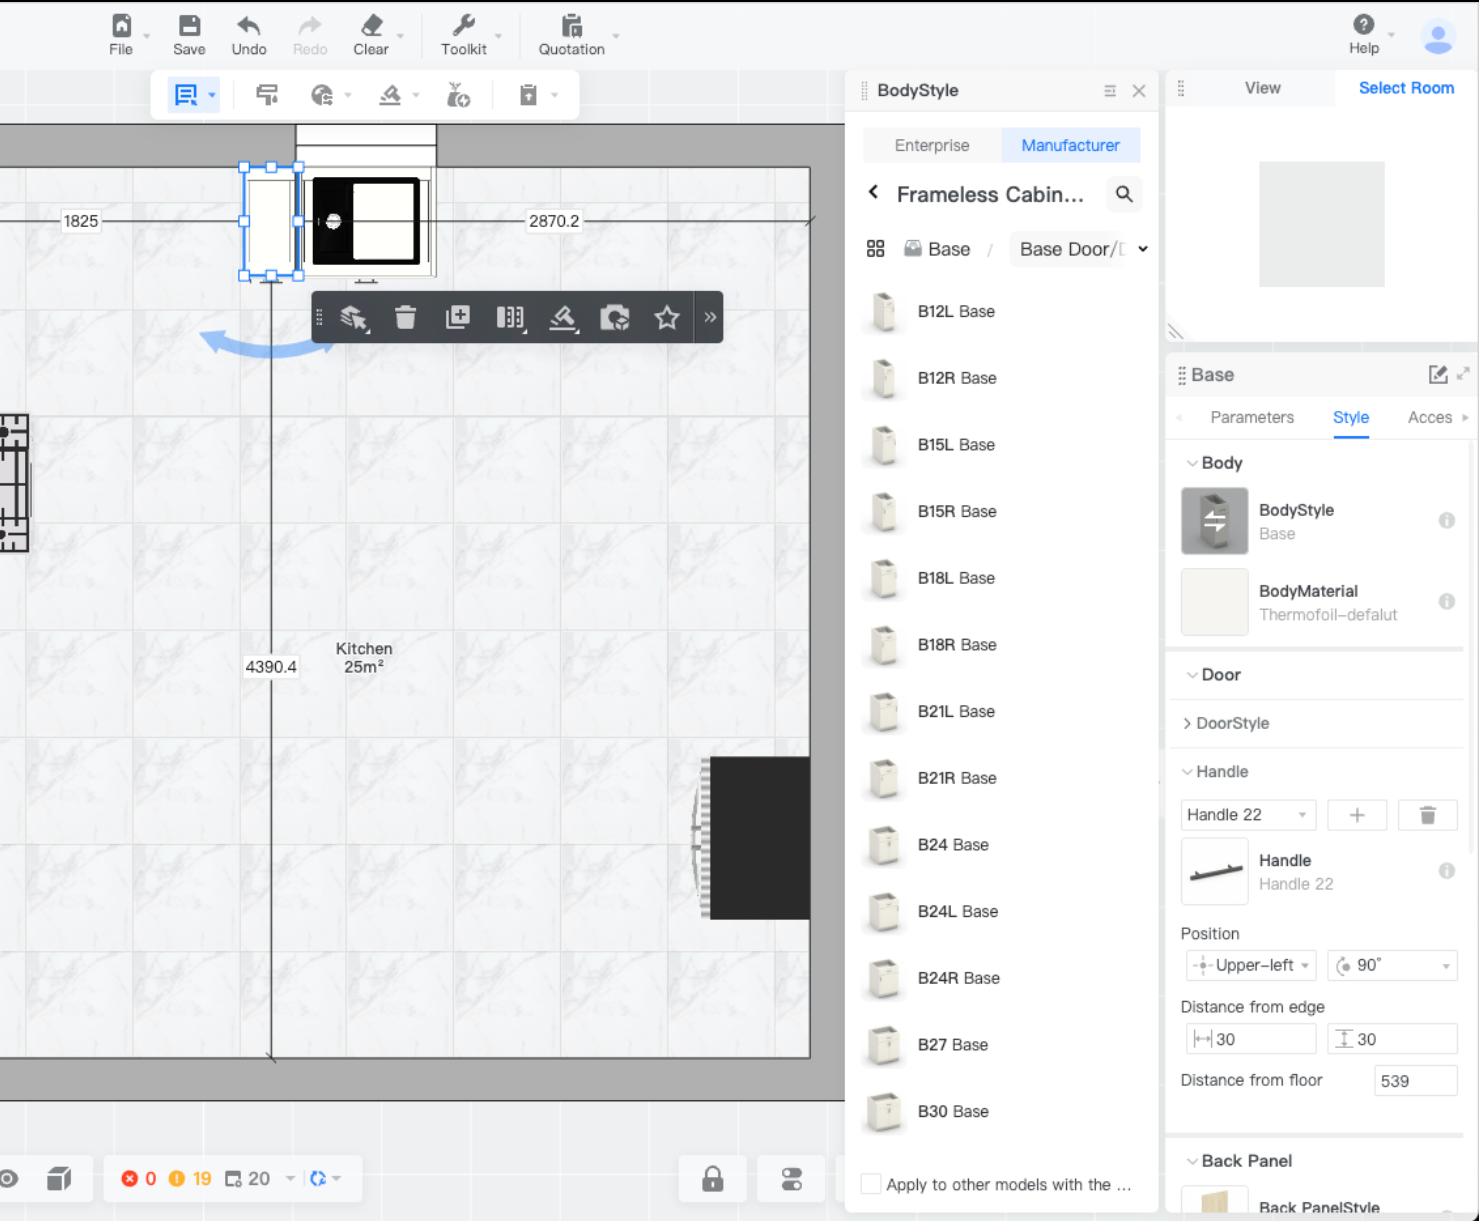
Task: Toggle 3D view cube icon at bottom
Action: pyautogui.click(x=59, y=1179)
